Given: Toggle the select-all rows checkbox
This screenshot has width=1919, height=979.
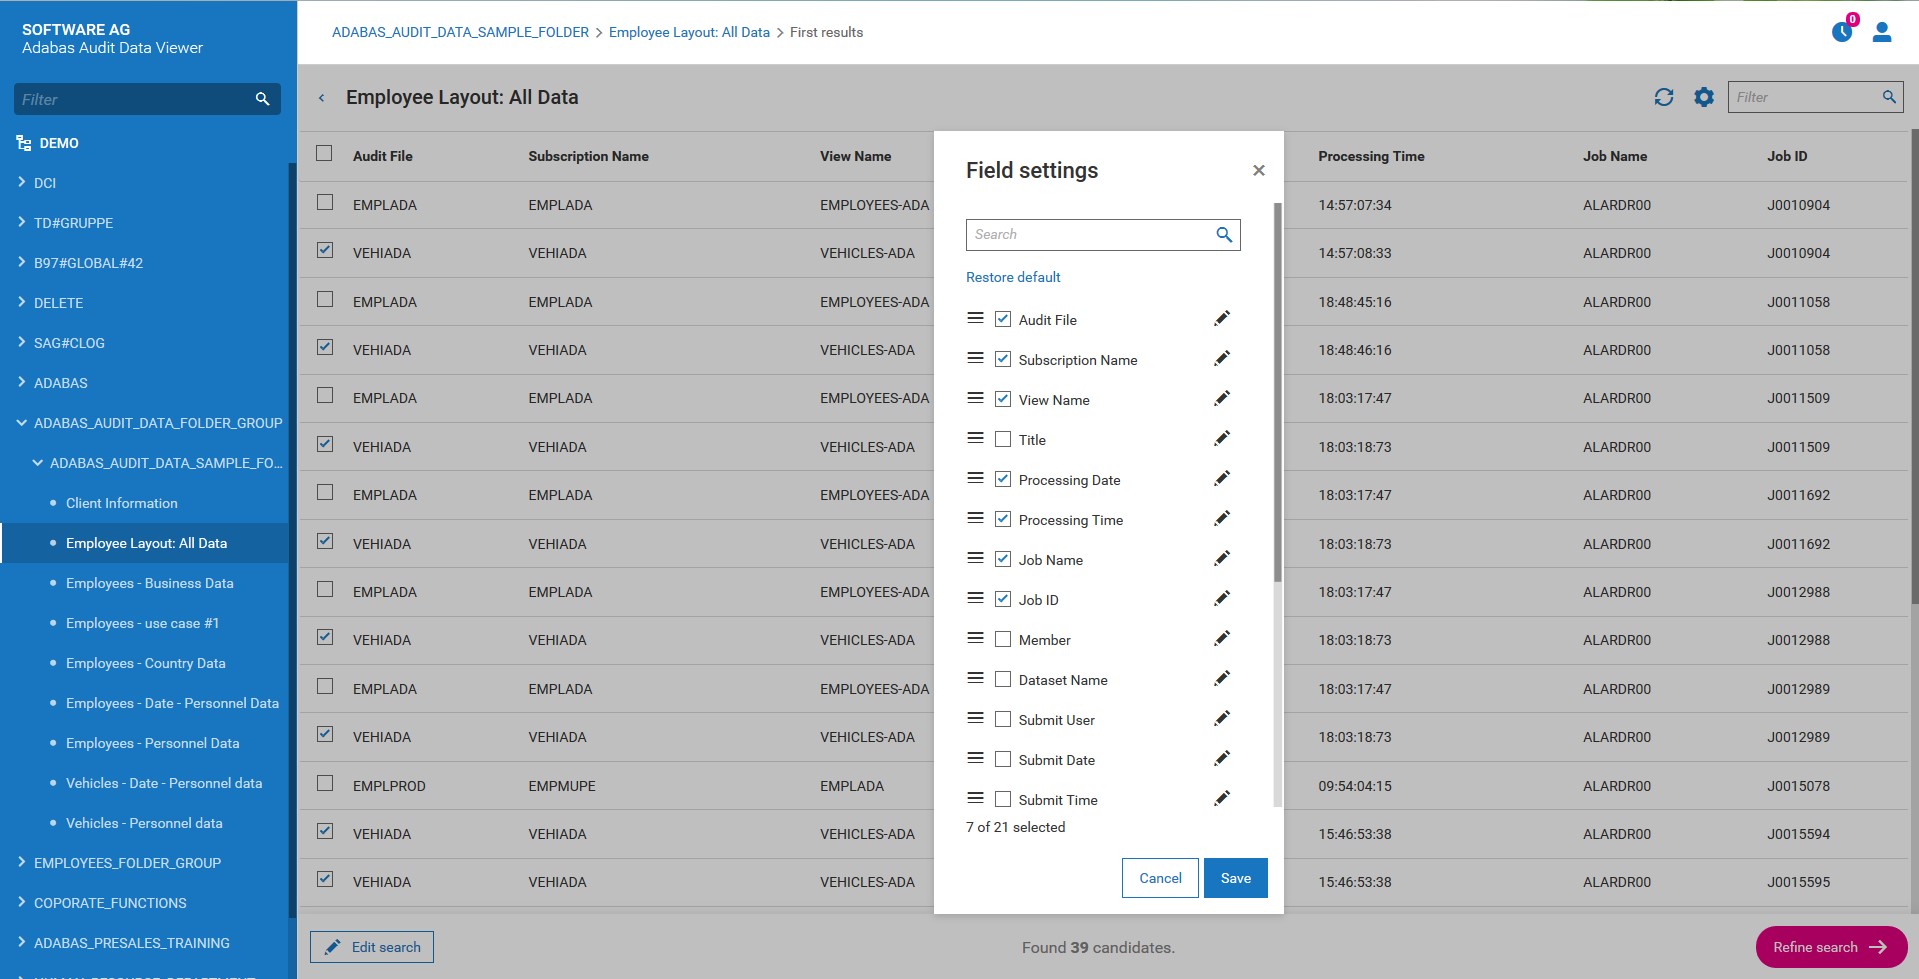Looking at the screenshot, I should point(324,153).
